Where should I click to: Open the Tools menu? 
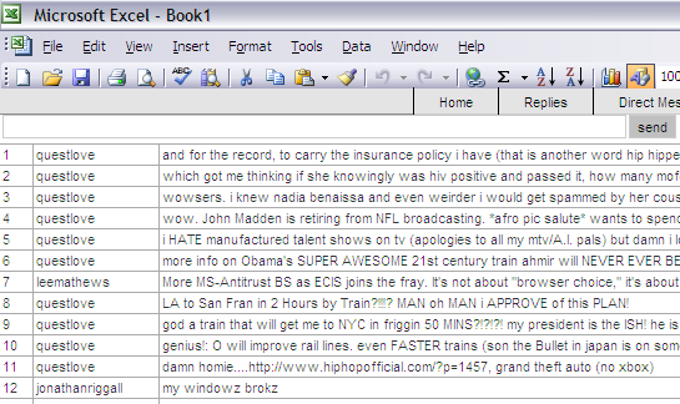pyautogui.click(x=307, y=46)
